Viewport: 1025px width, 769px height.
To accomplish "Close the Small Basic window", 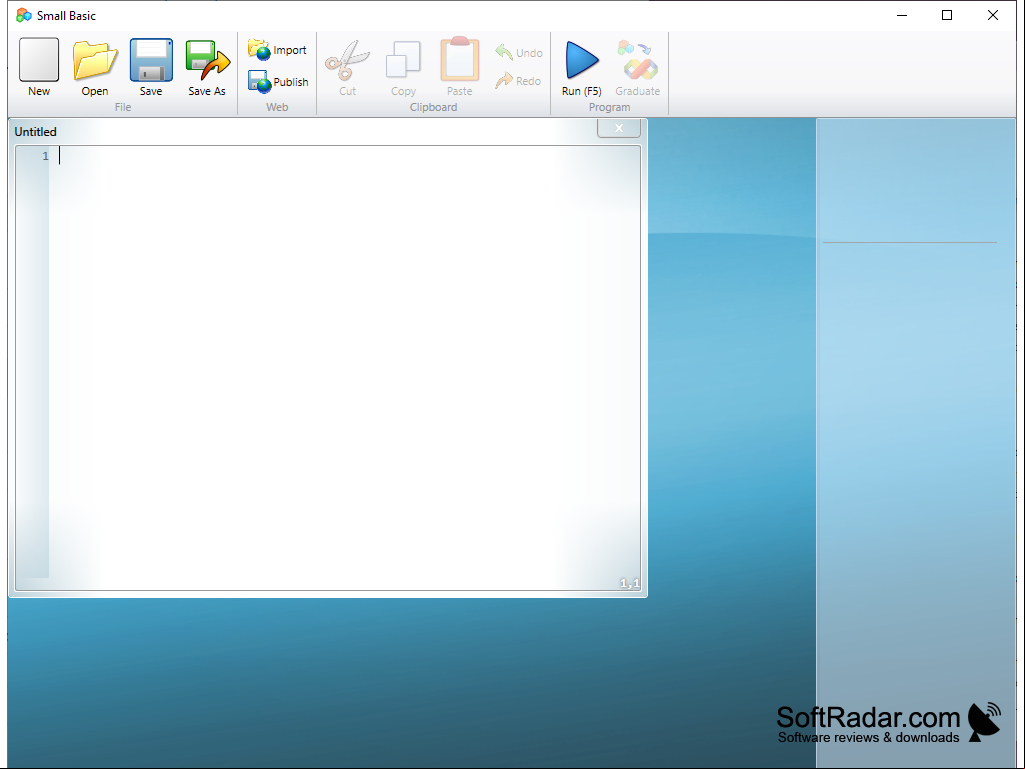I will [x=992, y=15].
